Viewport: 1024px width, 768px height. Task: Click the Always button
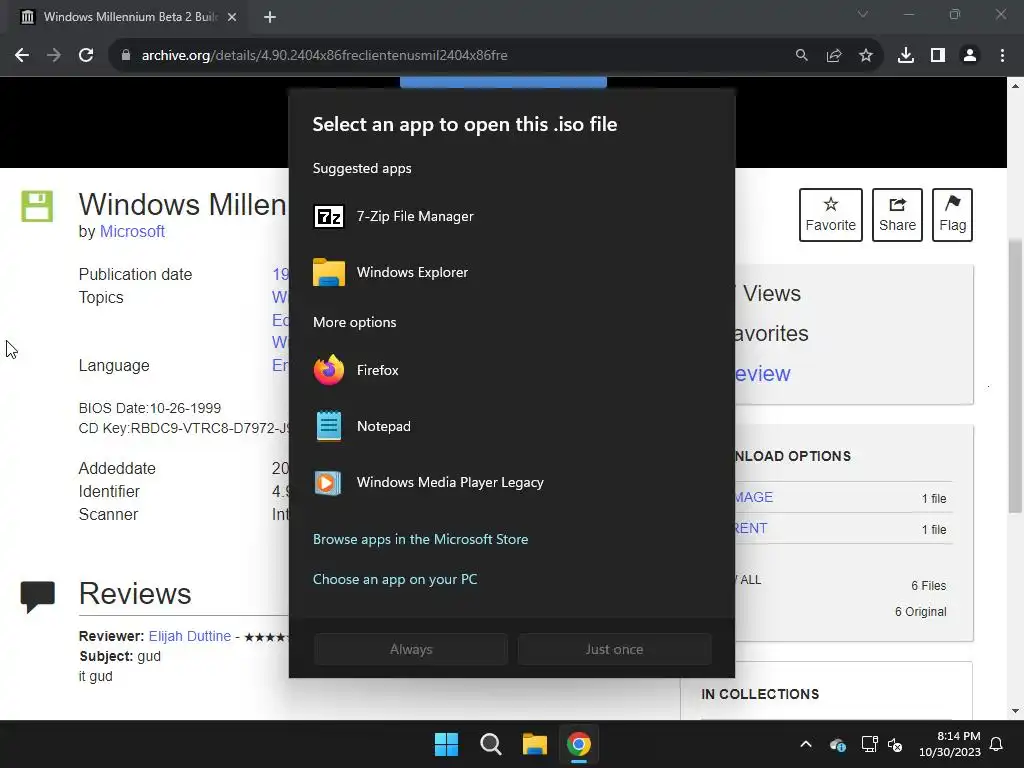[411, 649]
